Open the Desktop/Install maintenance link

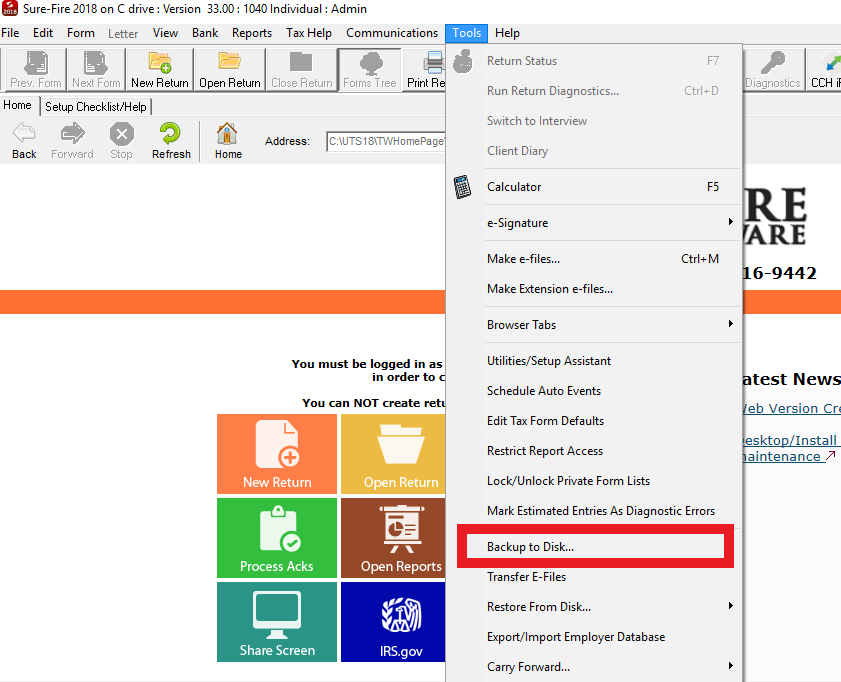[790, 448]
